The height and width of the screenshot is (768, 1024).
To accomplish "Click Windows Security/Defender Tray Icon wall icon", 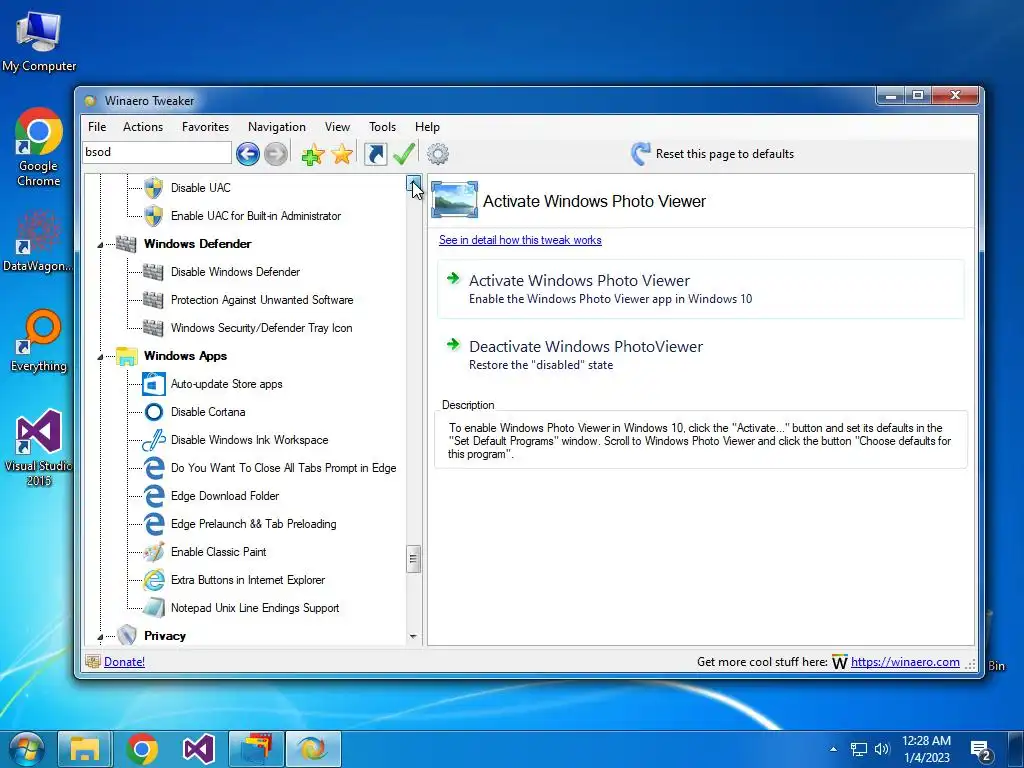I will pyautogui.click(x=153, y=328).
